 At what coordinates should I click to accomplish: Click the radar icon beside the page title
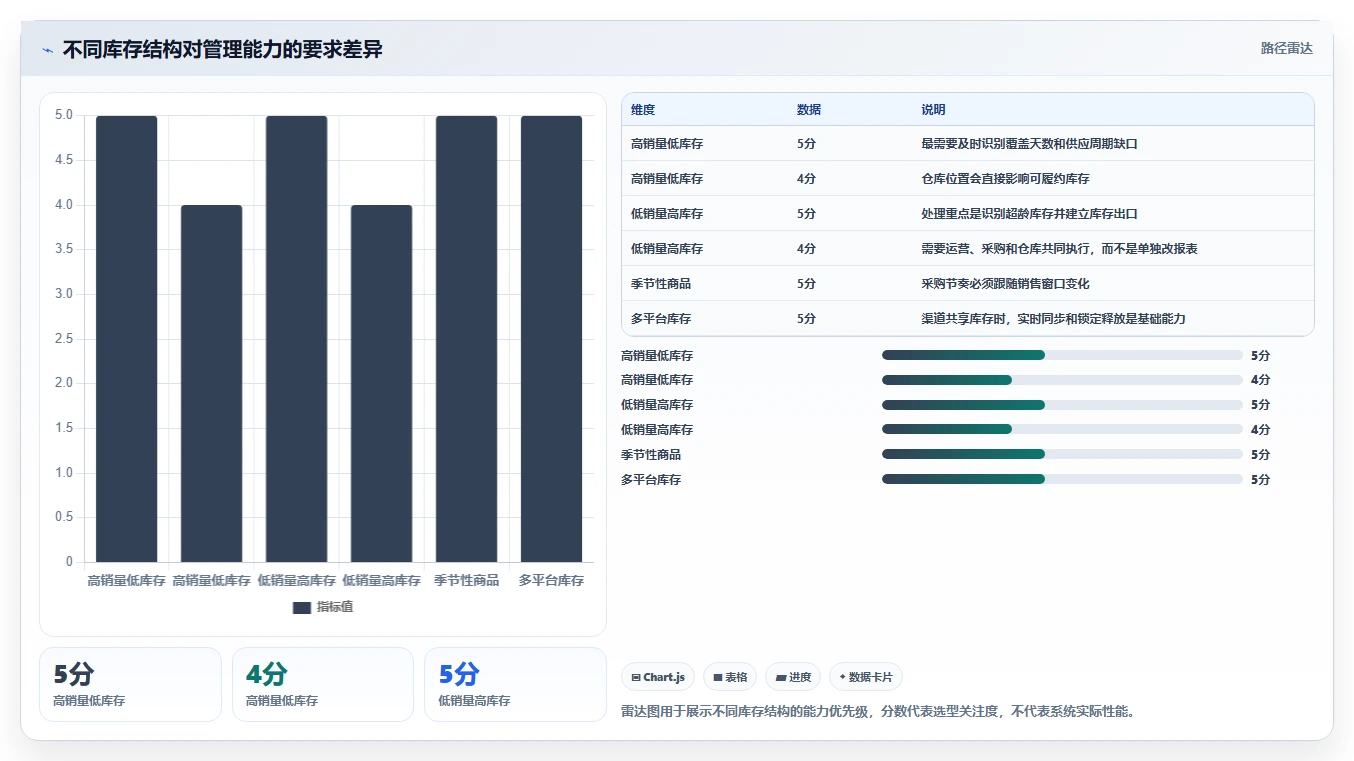click(47, 50)
